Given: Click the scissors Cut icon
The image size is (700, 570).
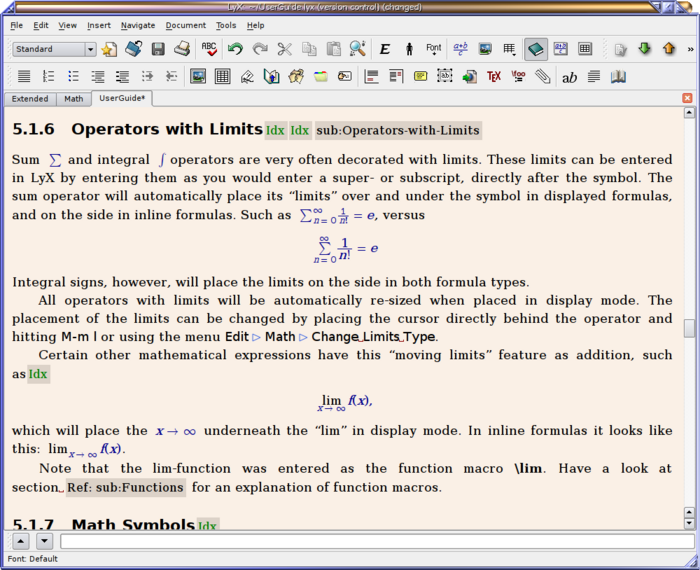Looking at the screenshot, I should click(x=285, y=48).
